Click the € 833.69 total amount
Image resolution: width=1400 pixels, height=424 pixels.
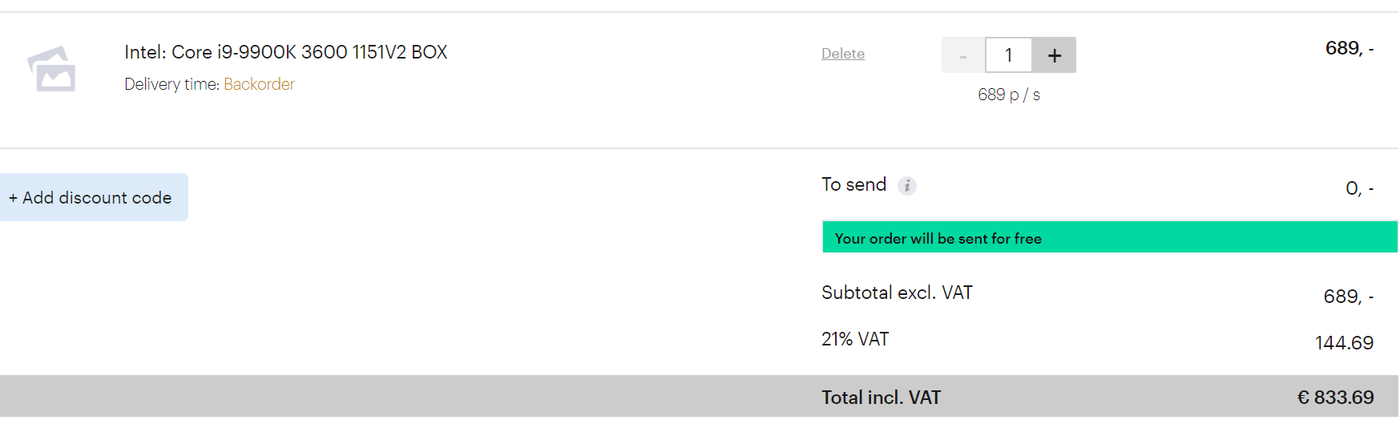tap(1335, 397)
